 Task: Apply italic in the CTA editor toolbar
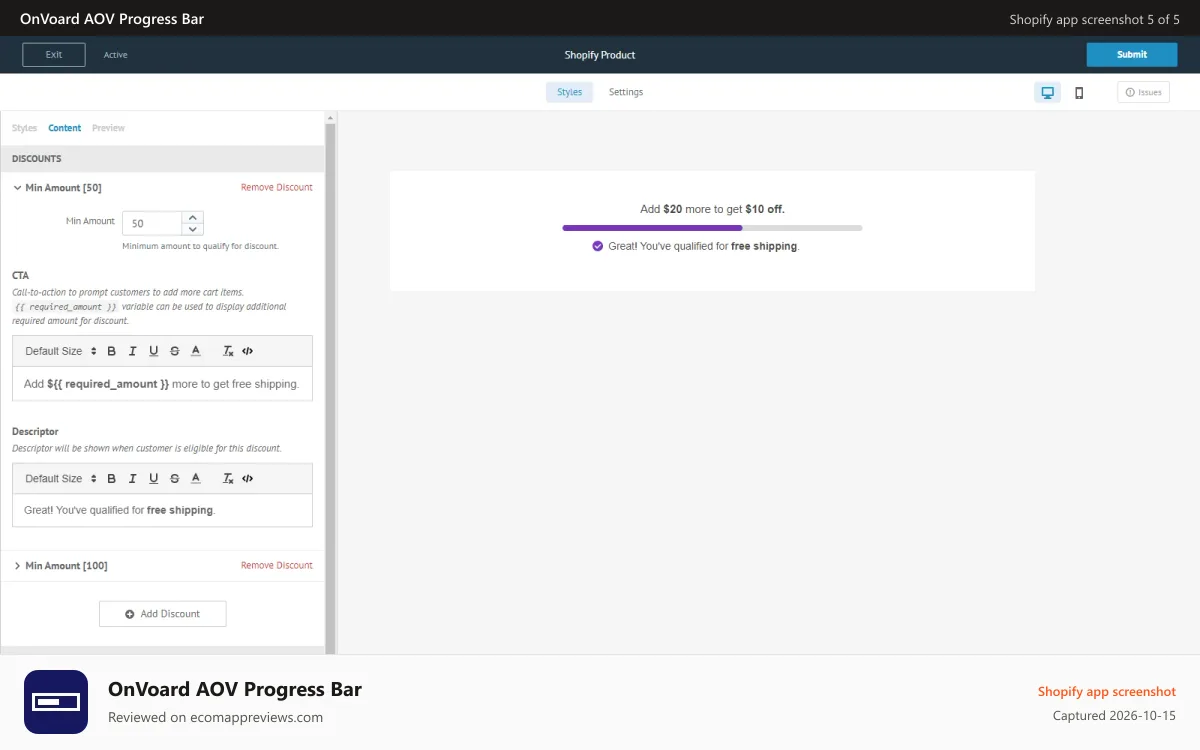[x=133, y=351]
